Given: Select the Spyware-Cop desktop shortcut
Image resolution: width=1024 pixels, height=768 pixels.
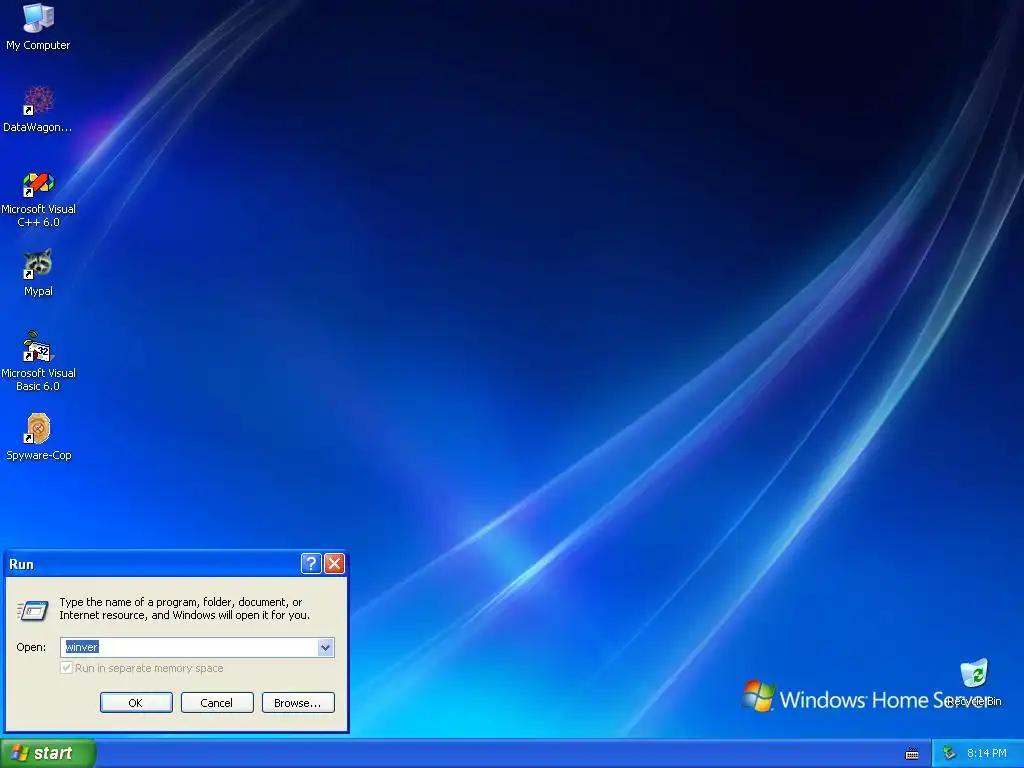Looking at the screenshot, I should 38,438.
